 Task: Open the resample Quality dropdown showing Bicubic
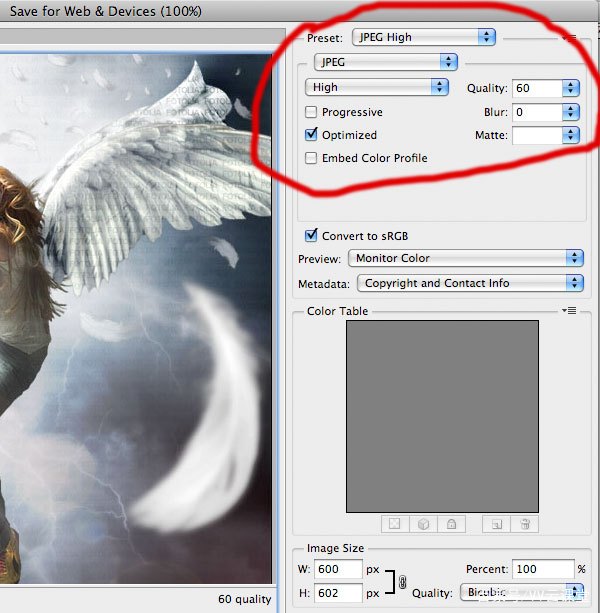(x=522, y=593)
